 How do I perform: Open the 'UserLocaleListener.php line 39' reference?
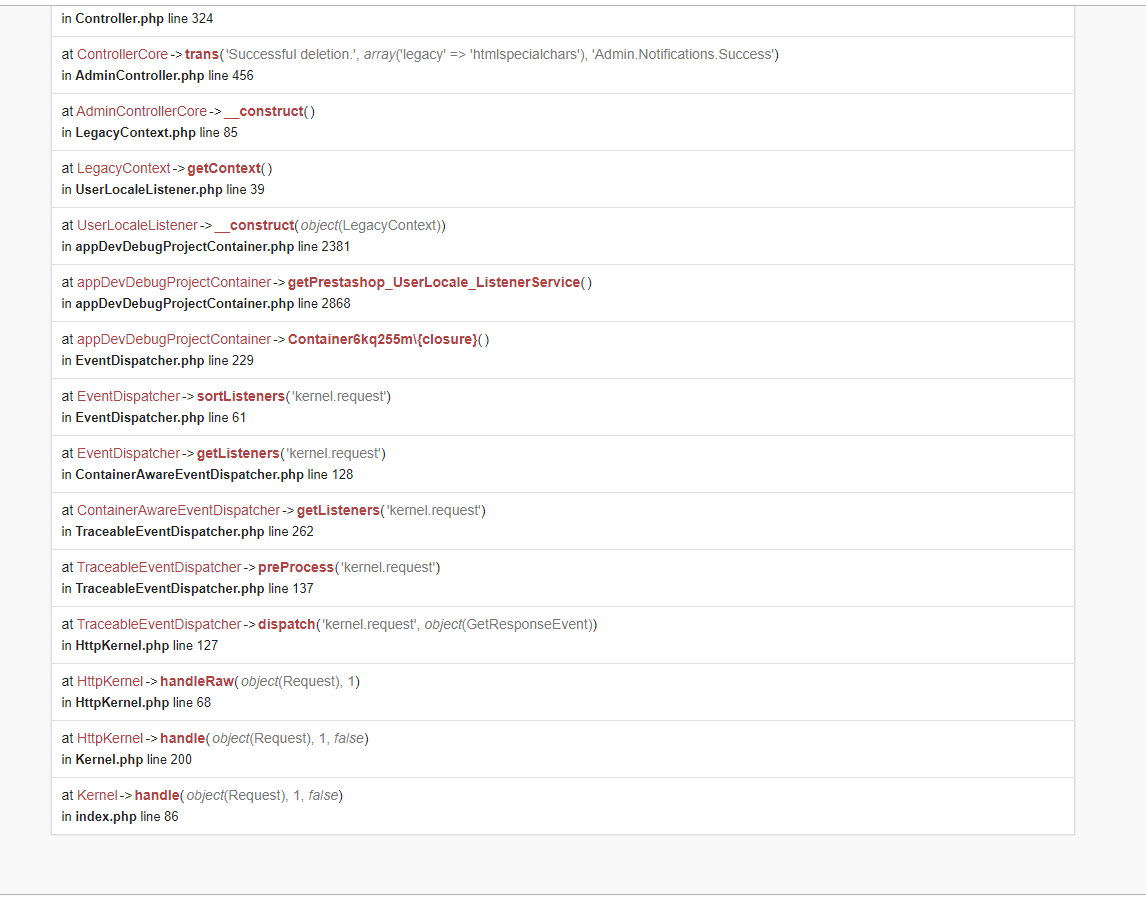(x=170, y=189)
